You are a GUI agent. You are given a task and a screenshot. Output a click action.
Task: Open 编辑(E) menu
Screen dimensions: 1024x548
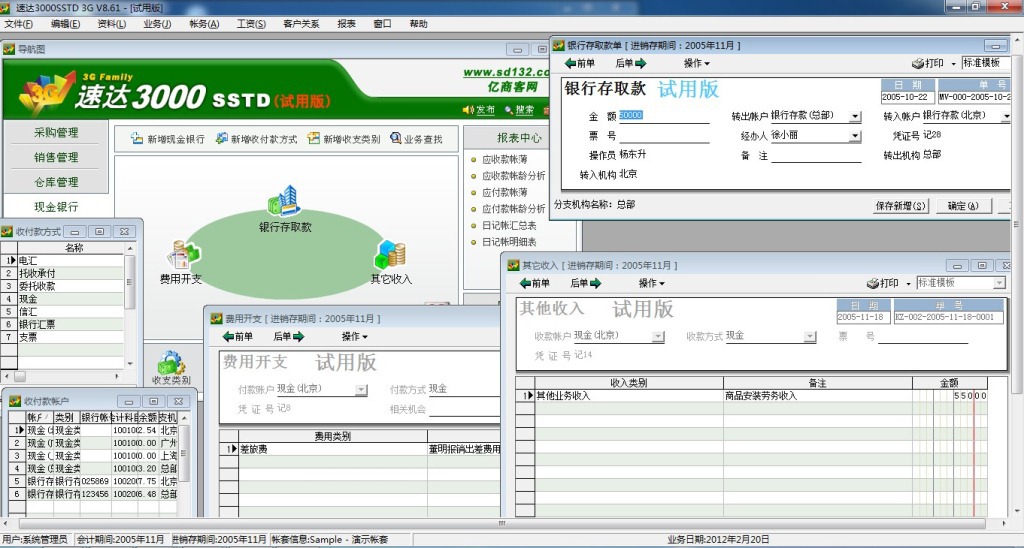(x=65, y=24)
